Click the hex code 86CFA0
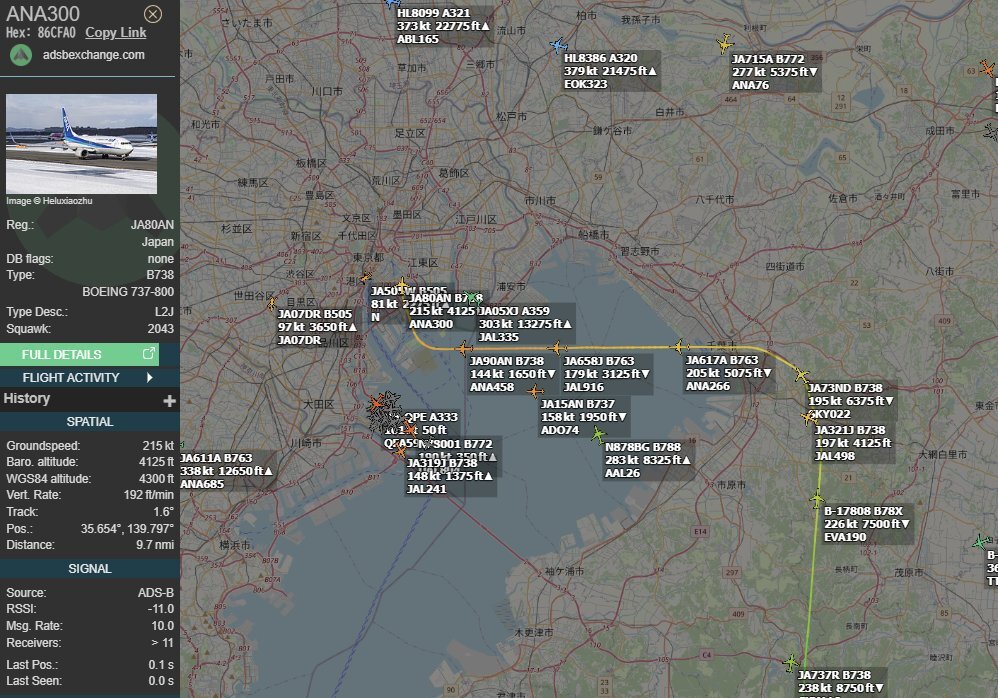The image size is (998, 698). pos(57,33)
